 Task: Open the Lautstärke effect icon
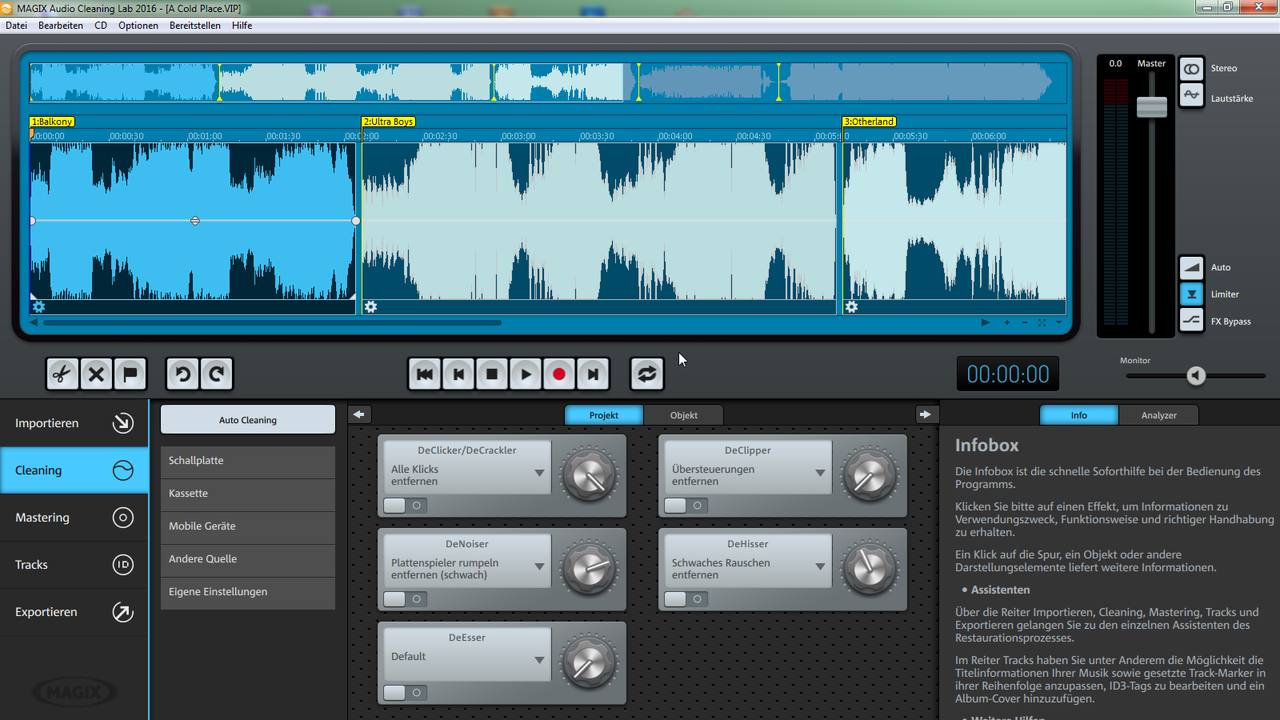tap(1191, 96)
